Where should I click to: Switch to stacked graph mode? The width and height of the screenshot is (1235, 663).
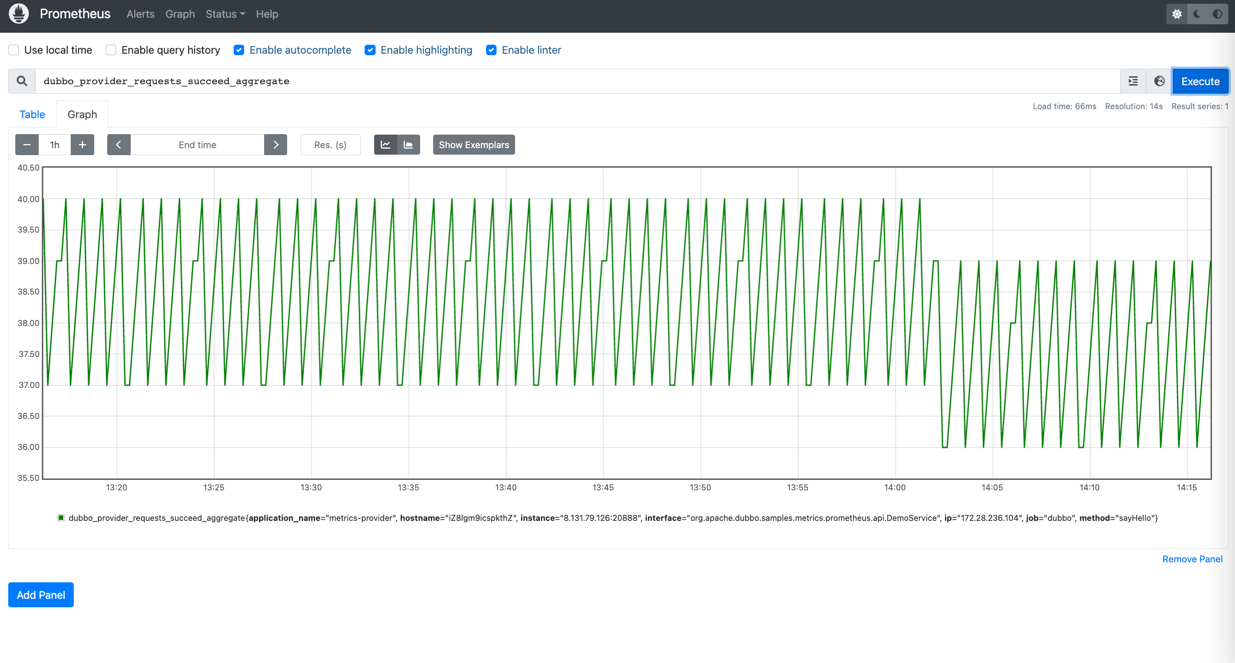point(408,145)
